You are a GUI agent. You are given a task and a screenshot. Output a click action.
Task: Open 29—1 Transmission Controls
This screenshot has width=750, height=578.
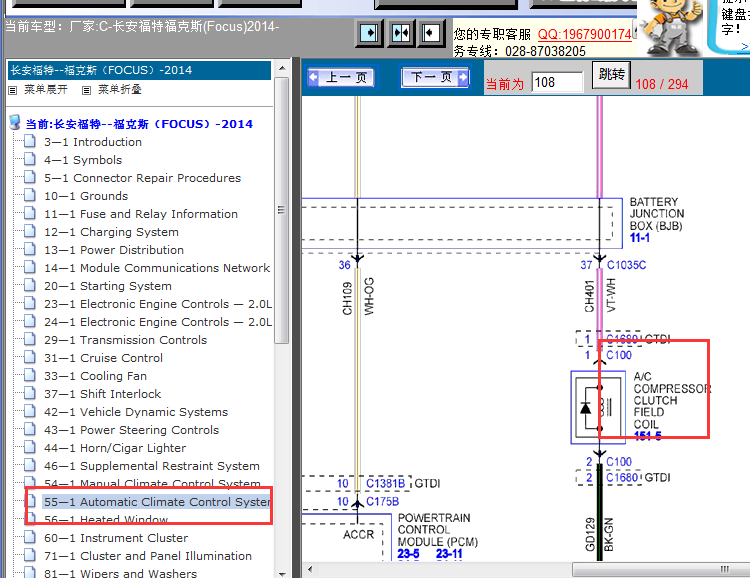click(125, 340)
